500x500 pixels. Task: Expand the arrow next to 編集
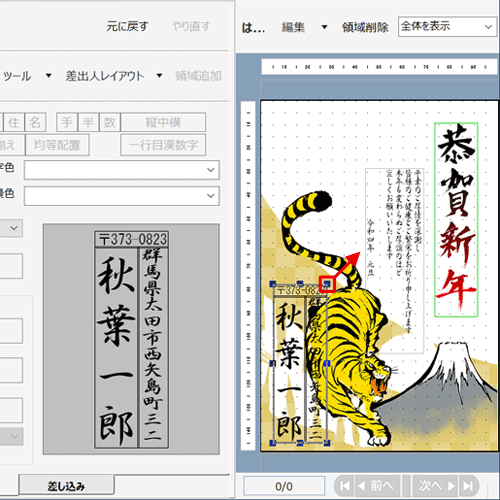tap(324, 27)
